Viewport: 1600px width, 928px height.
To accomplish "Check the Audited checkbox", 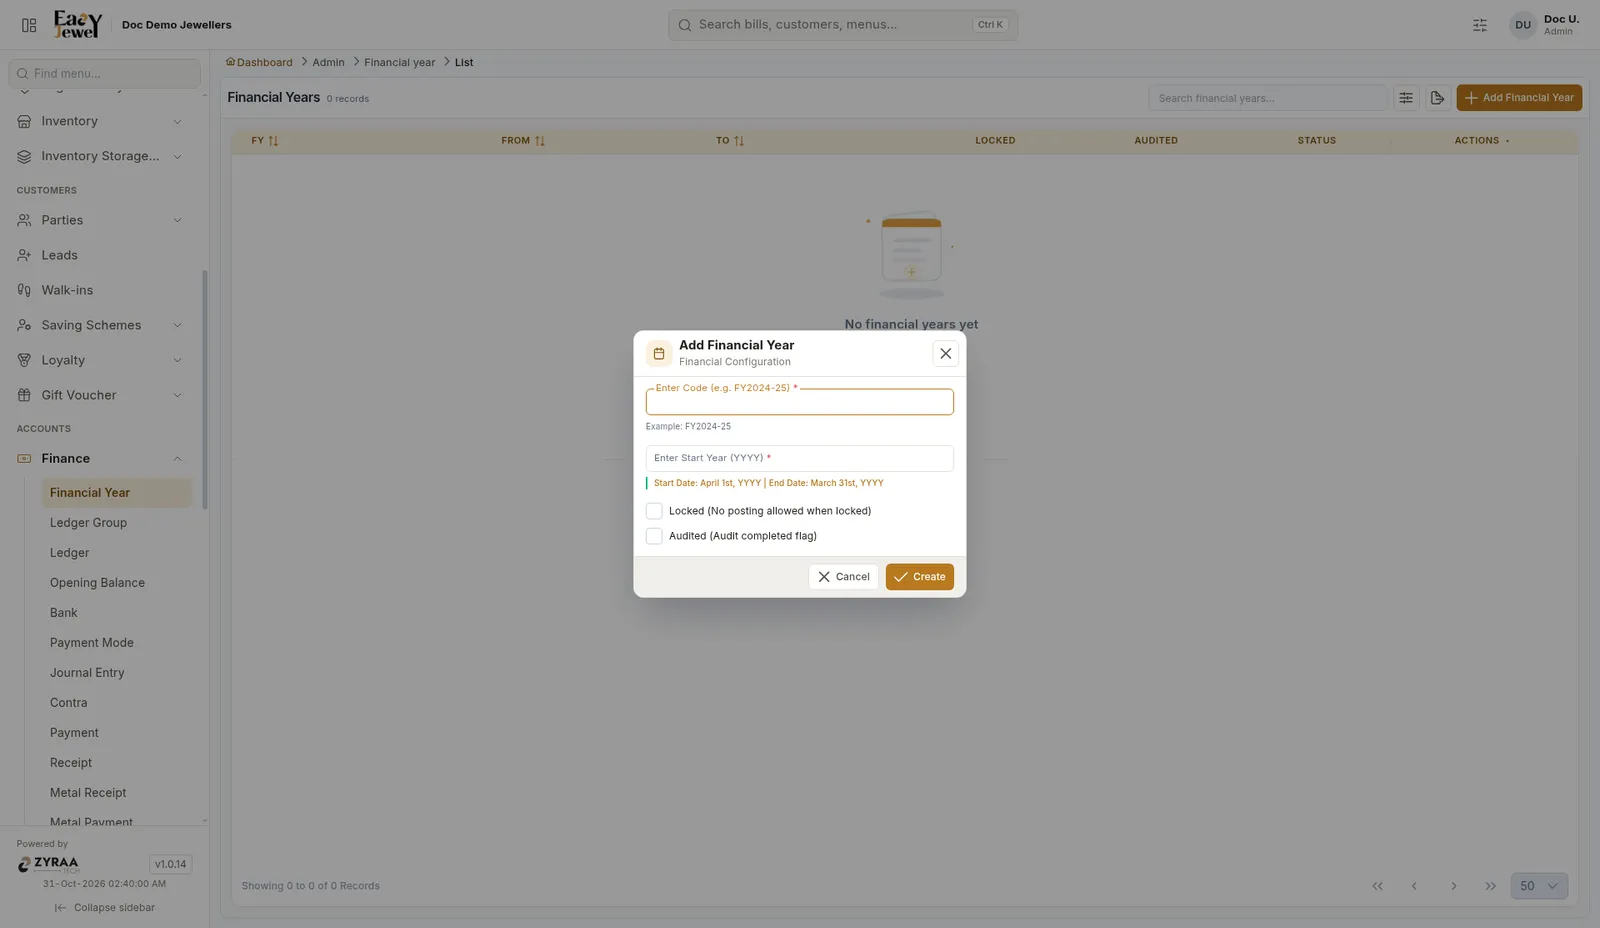I will click(654, 536).
